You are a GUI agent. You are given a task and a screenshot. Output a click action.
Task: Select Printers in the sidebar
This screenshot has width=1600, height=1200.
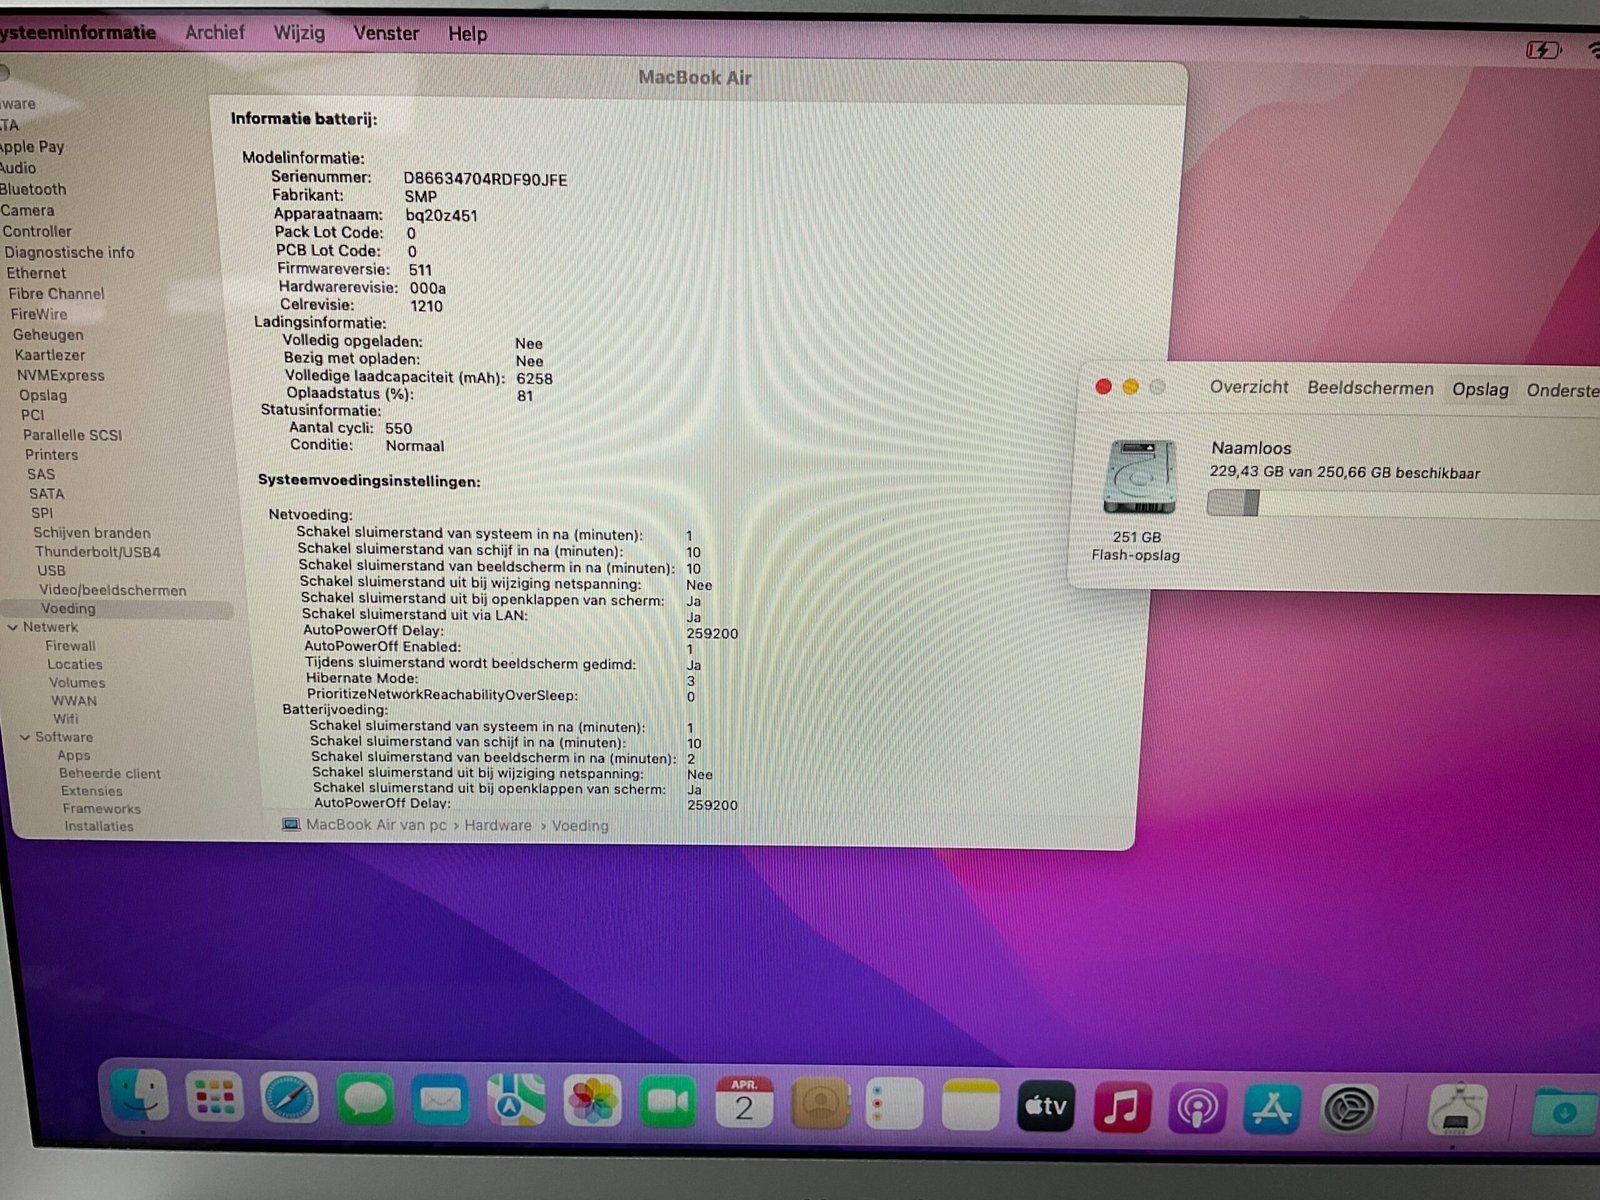(51, 454)
